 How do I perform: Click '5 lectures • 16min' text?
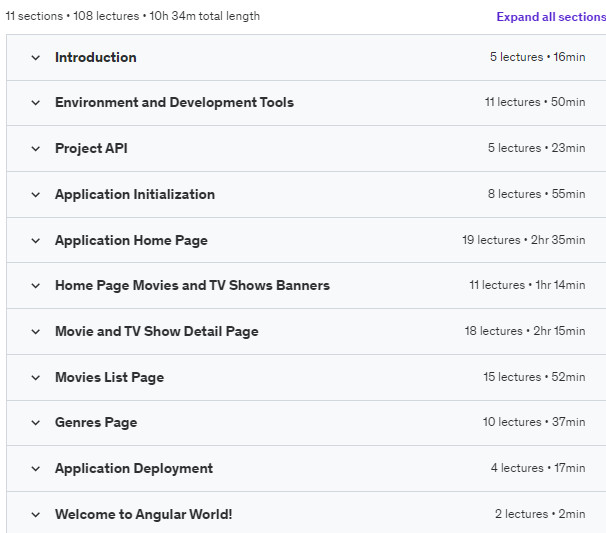(x=538, y=57)
